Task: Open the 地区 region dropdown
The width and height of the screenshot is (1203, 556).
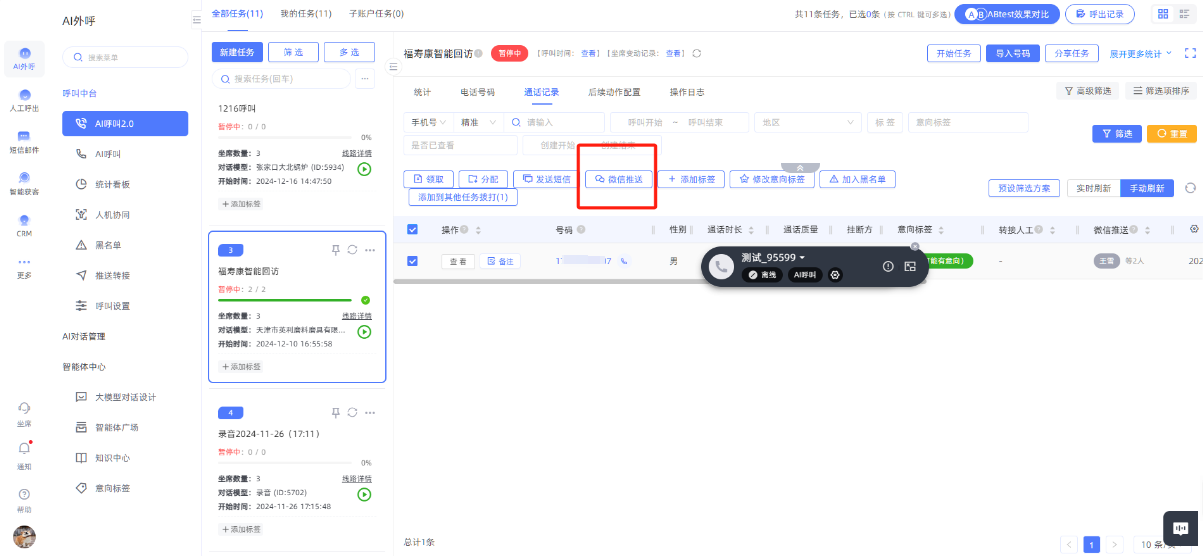Action: pos(807,122)
